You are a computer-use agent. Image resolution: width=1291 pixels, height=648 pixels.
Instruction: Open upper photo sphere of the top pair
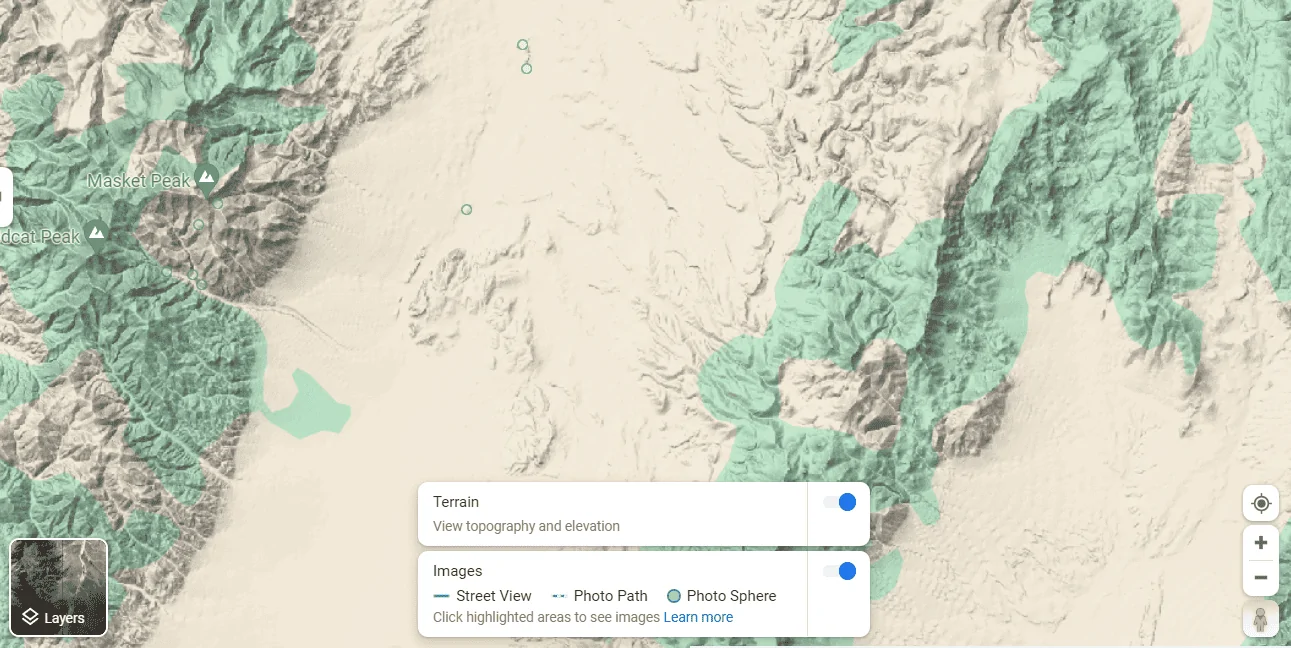coord(522,44)
